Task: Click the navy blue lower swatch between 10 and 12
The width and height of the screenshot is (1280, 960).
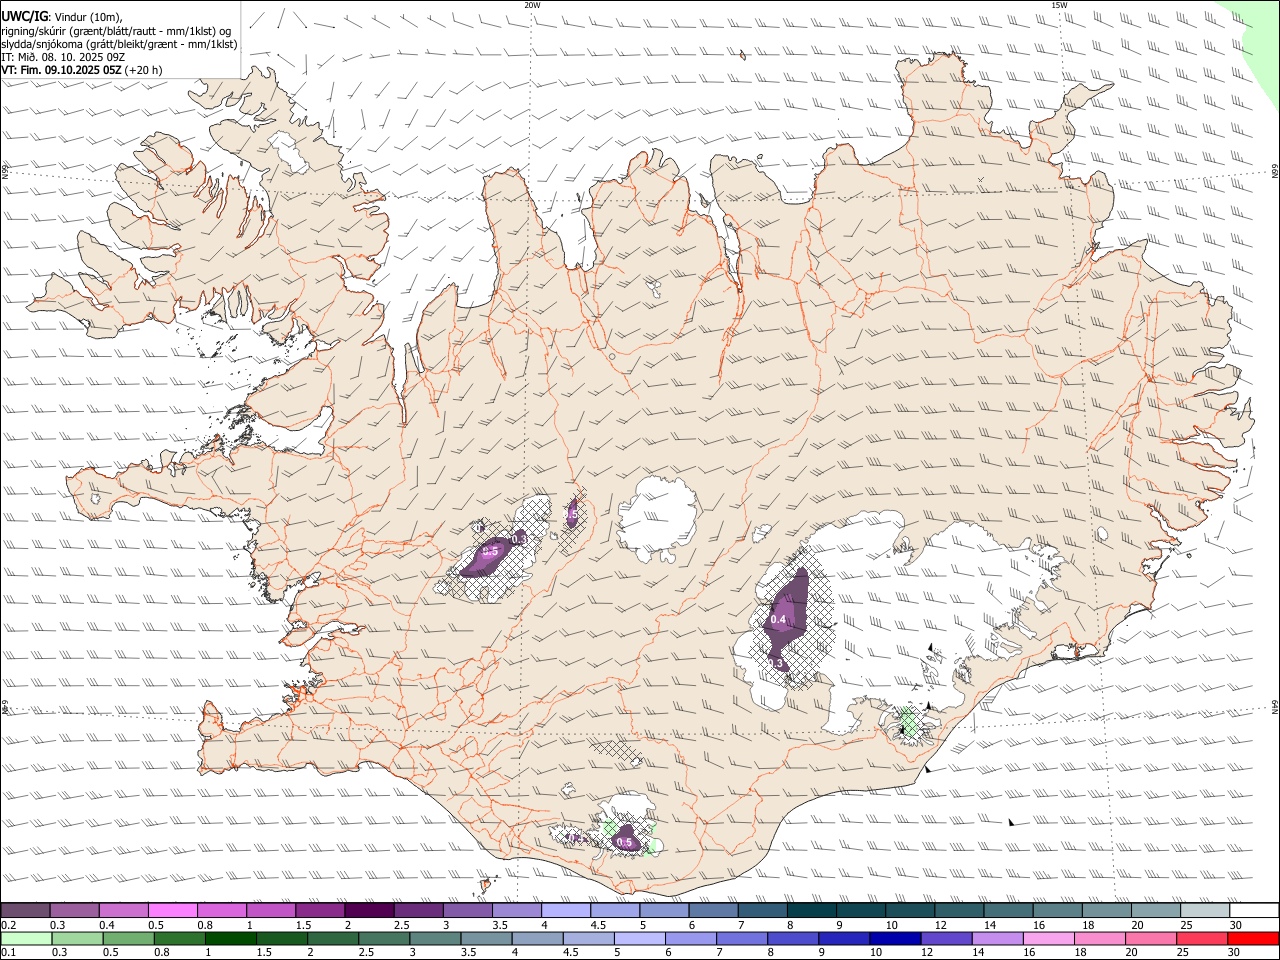Action: (x=894, y=938)
